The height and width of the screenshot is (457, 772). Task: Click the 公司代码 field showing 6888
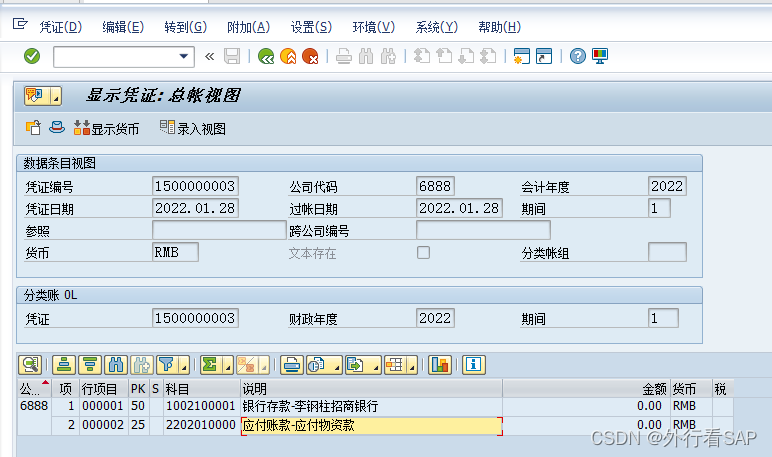435,186
